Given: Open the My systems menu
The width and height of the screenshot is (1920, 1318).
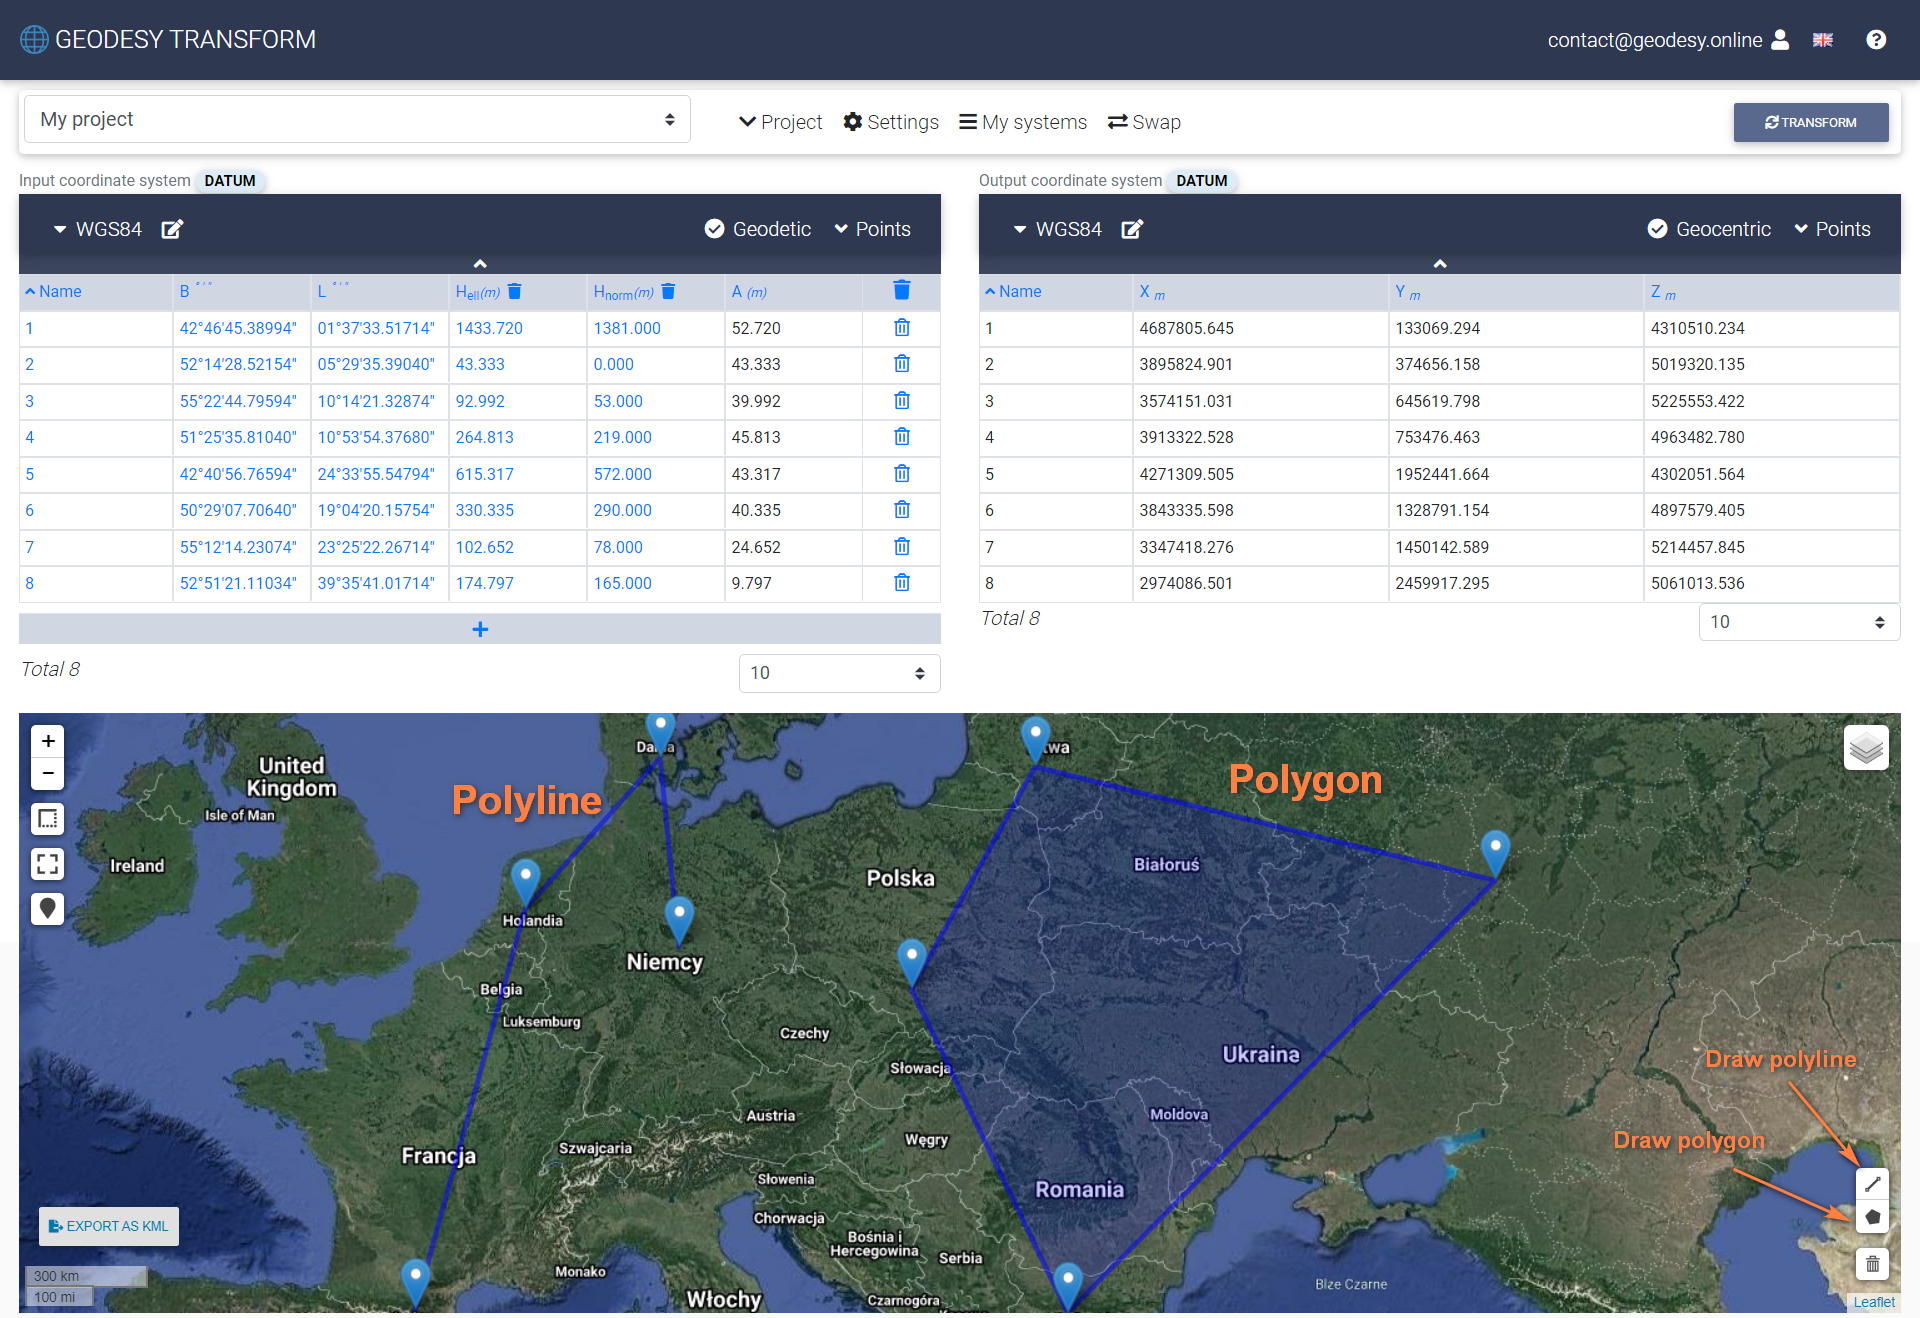Looking at the screenshot, I should [1022, 122].
